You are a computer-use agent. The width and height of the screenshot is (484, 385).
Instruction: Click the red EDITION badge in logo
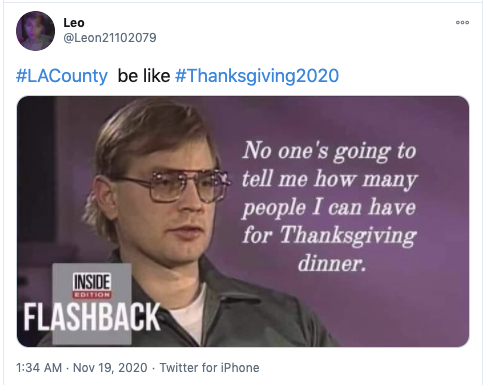(x=92, y=295)
